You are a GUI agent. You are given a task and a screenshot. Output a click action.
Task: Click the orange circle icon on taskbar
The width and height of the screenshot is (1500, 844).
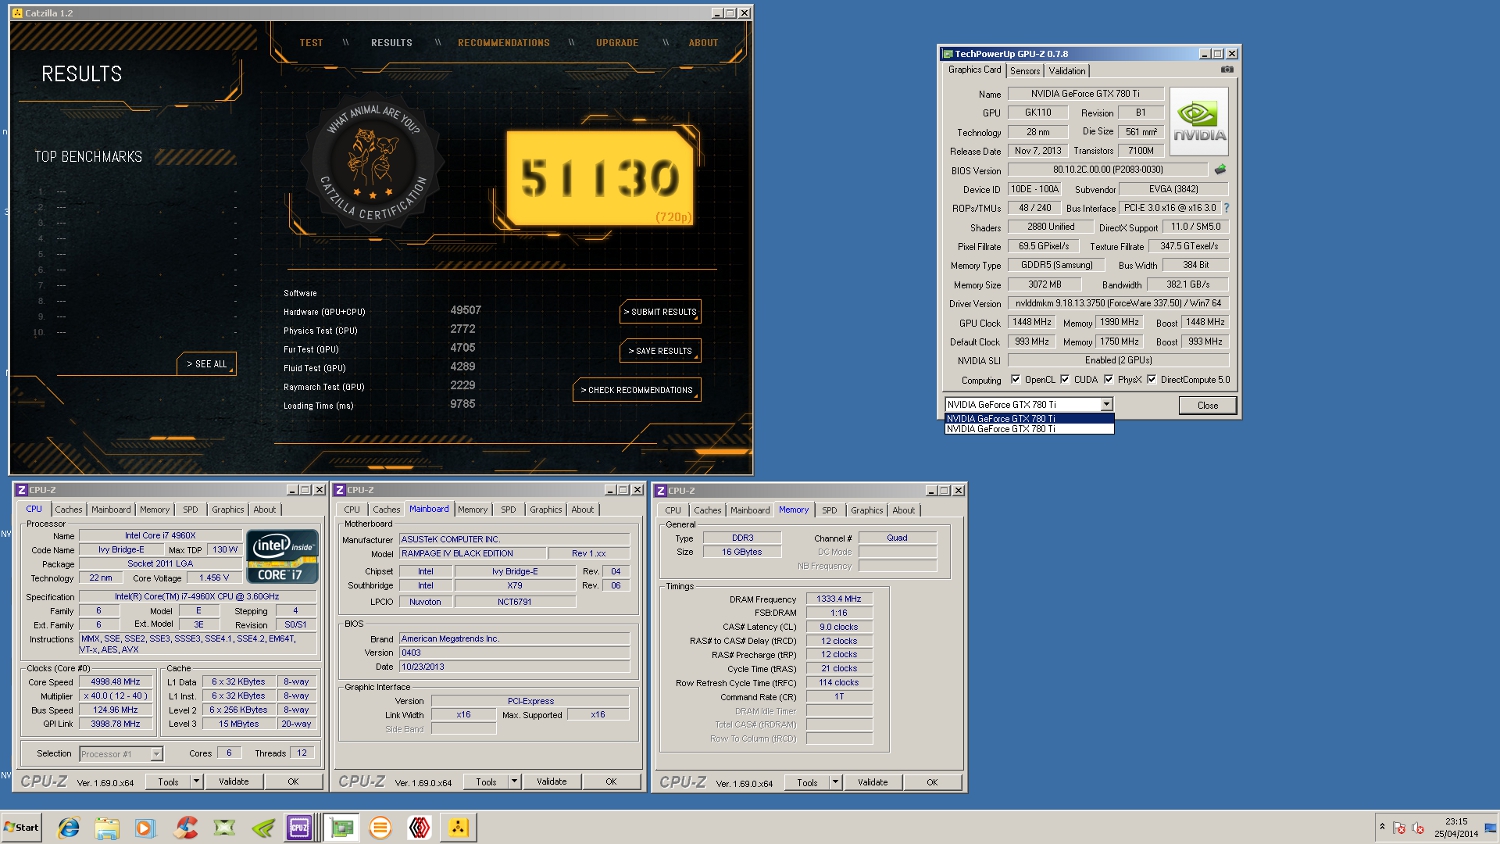point(380,827)
